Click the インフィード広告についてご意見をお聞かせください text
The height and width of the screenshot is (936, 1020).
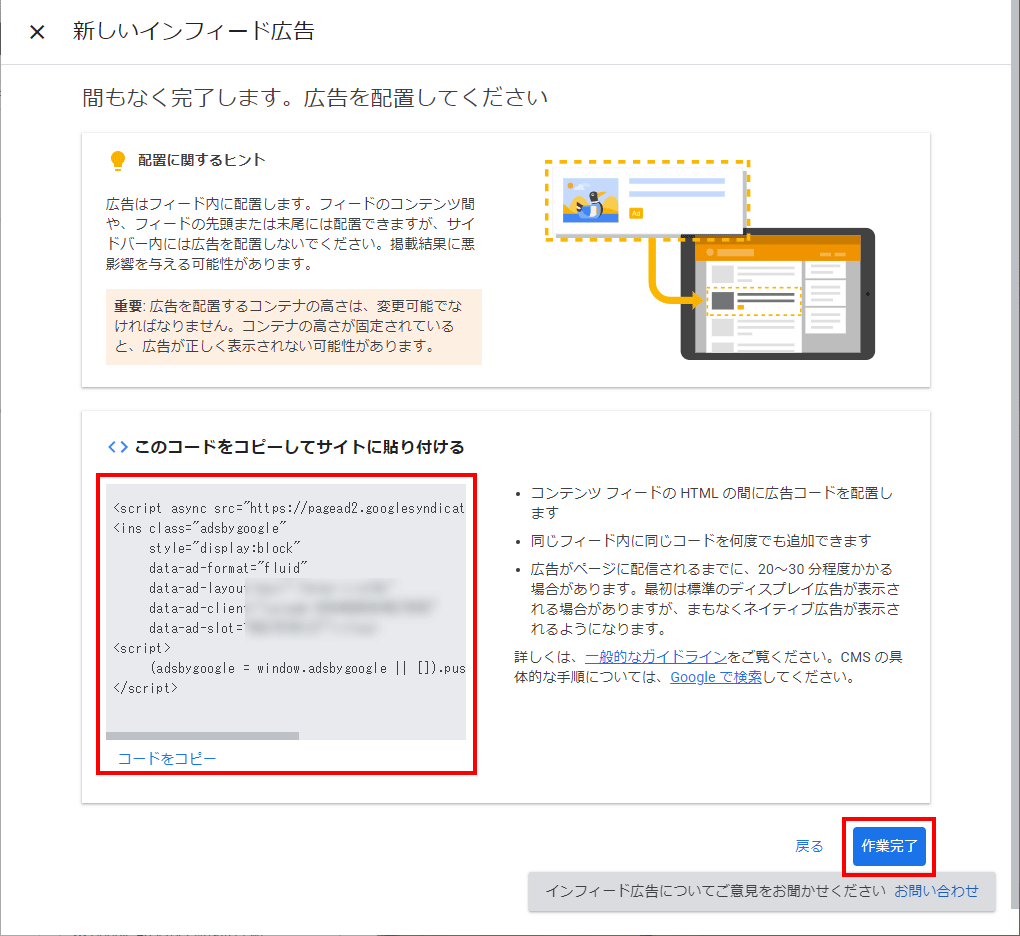(x=716, y=891)
